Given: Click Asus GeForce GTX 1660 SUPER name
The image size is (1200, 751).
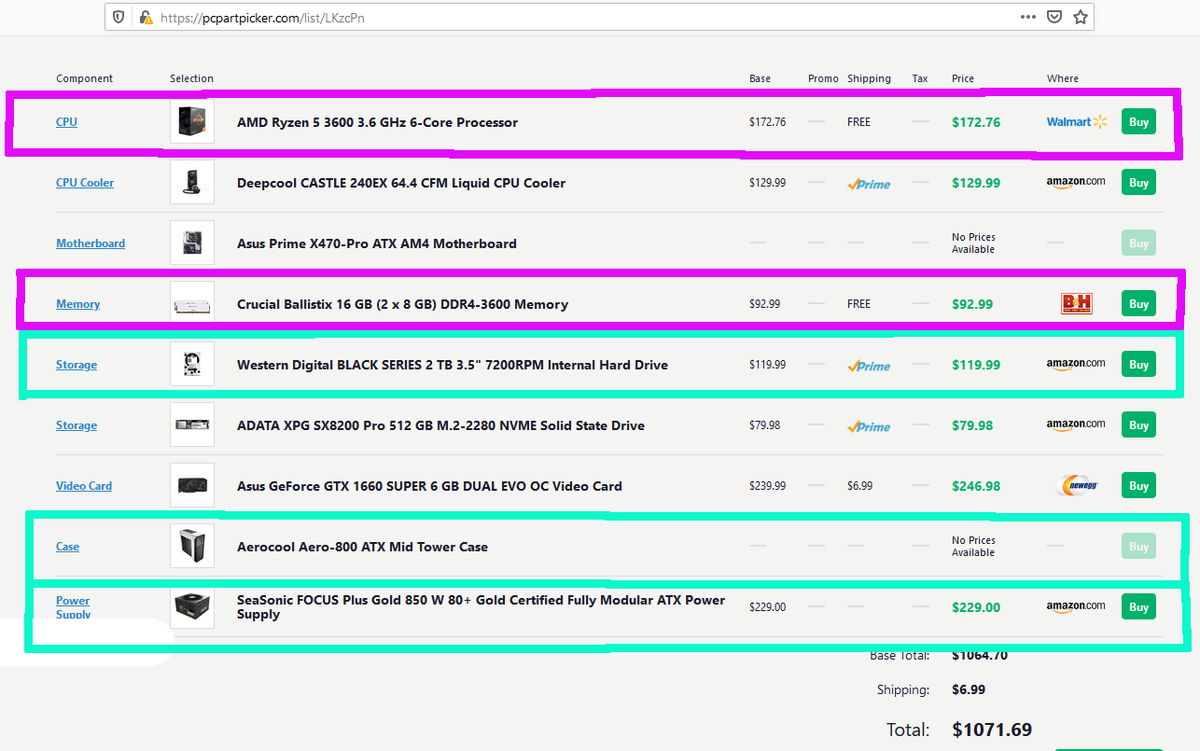Looking at the screenshot, I should (429, 486).
